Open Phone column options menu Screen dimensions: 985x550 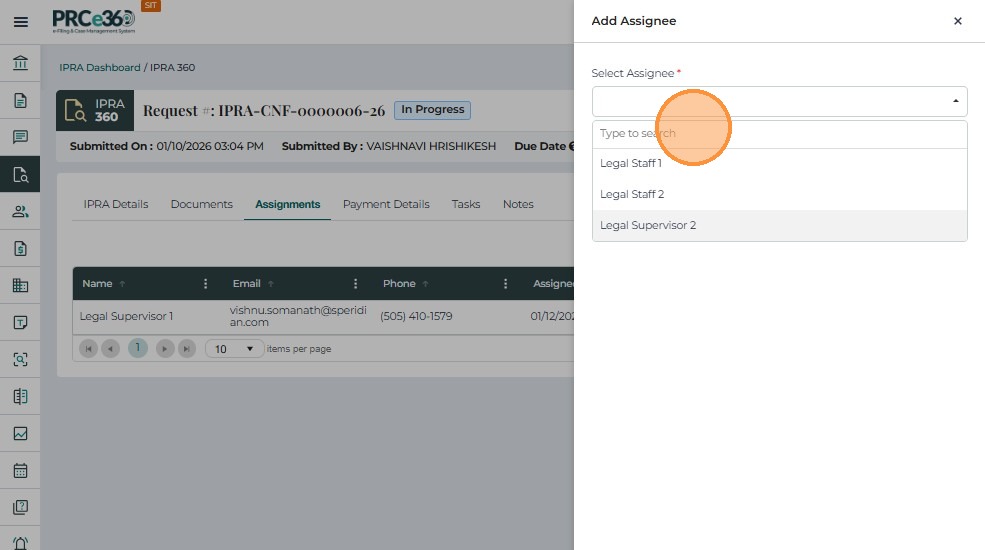506,284
